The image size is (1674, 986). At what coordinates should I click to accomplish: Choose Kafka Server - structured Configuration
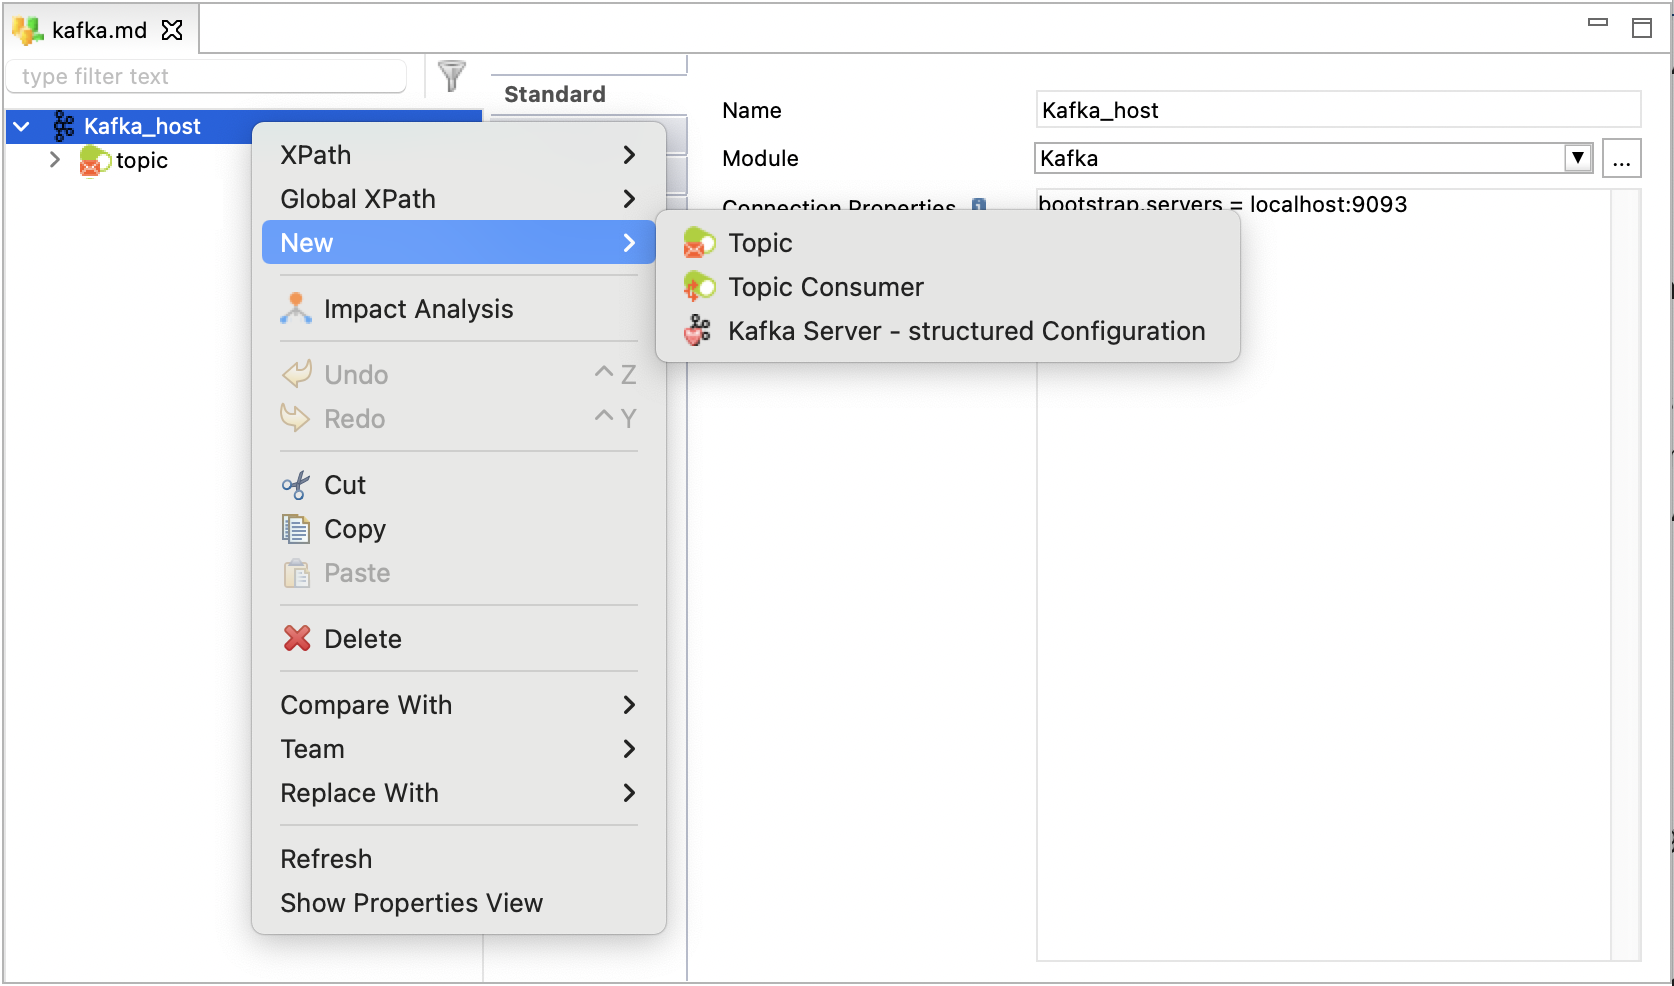(966, 330)
